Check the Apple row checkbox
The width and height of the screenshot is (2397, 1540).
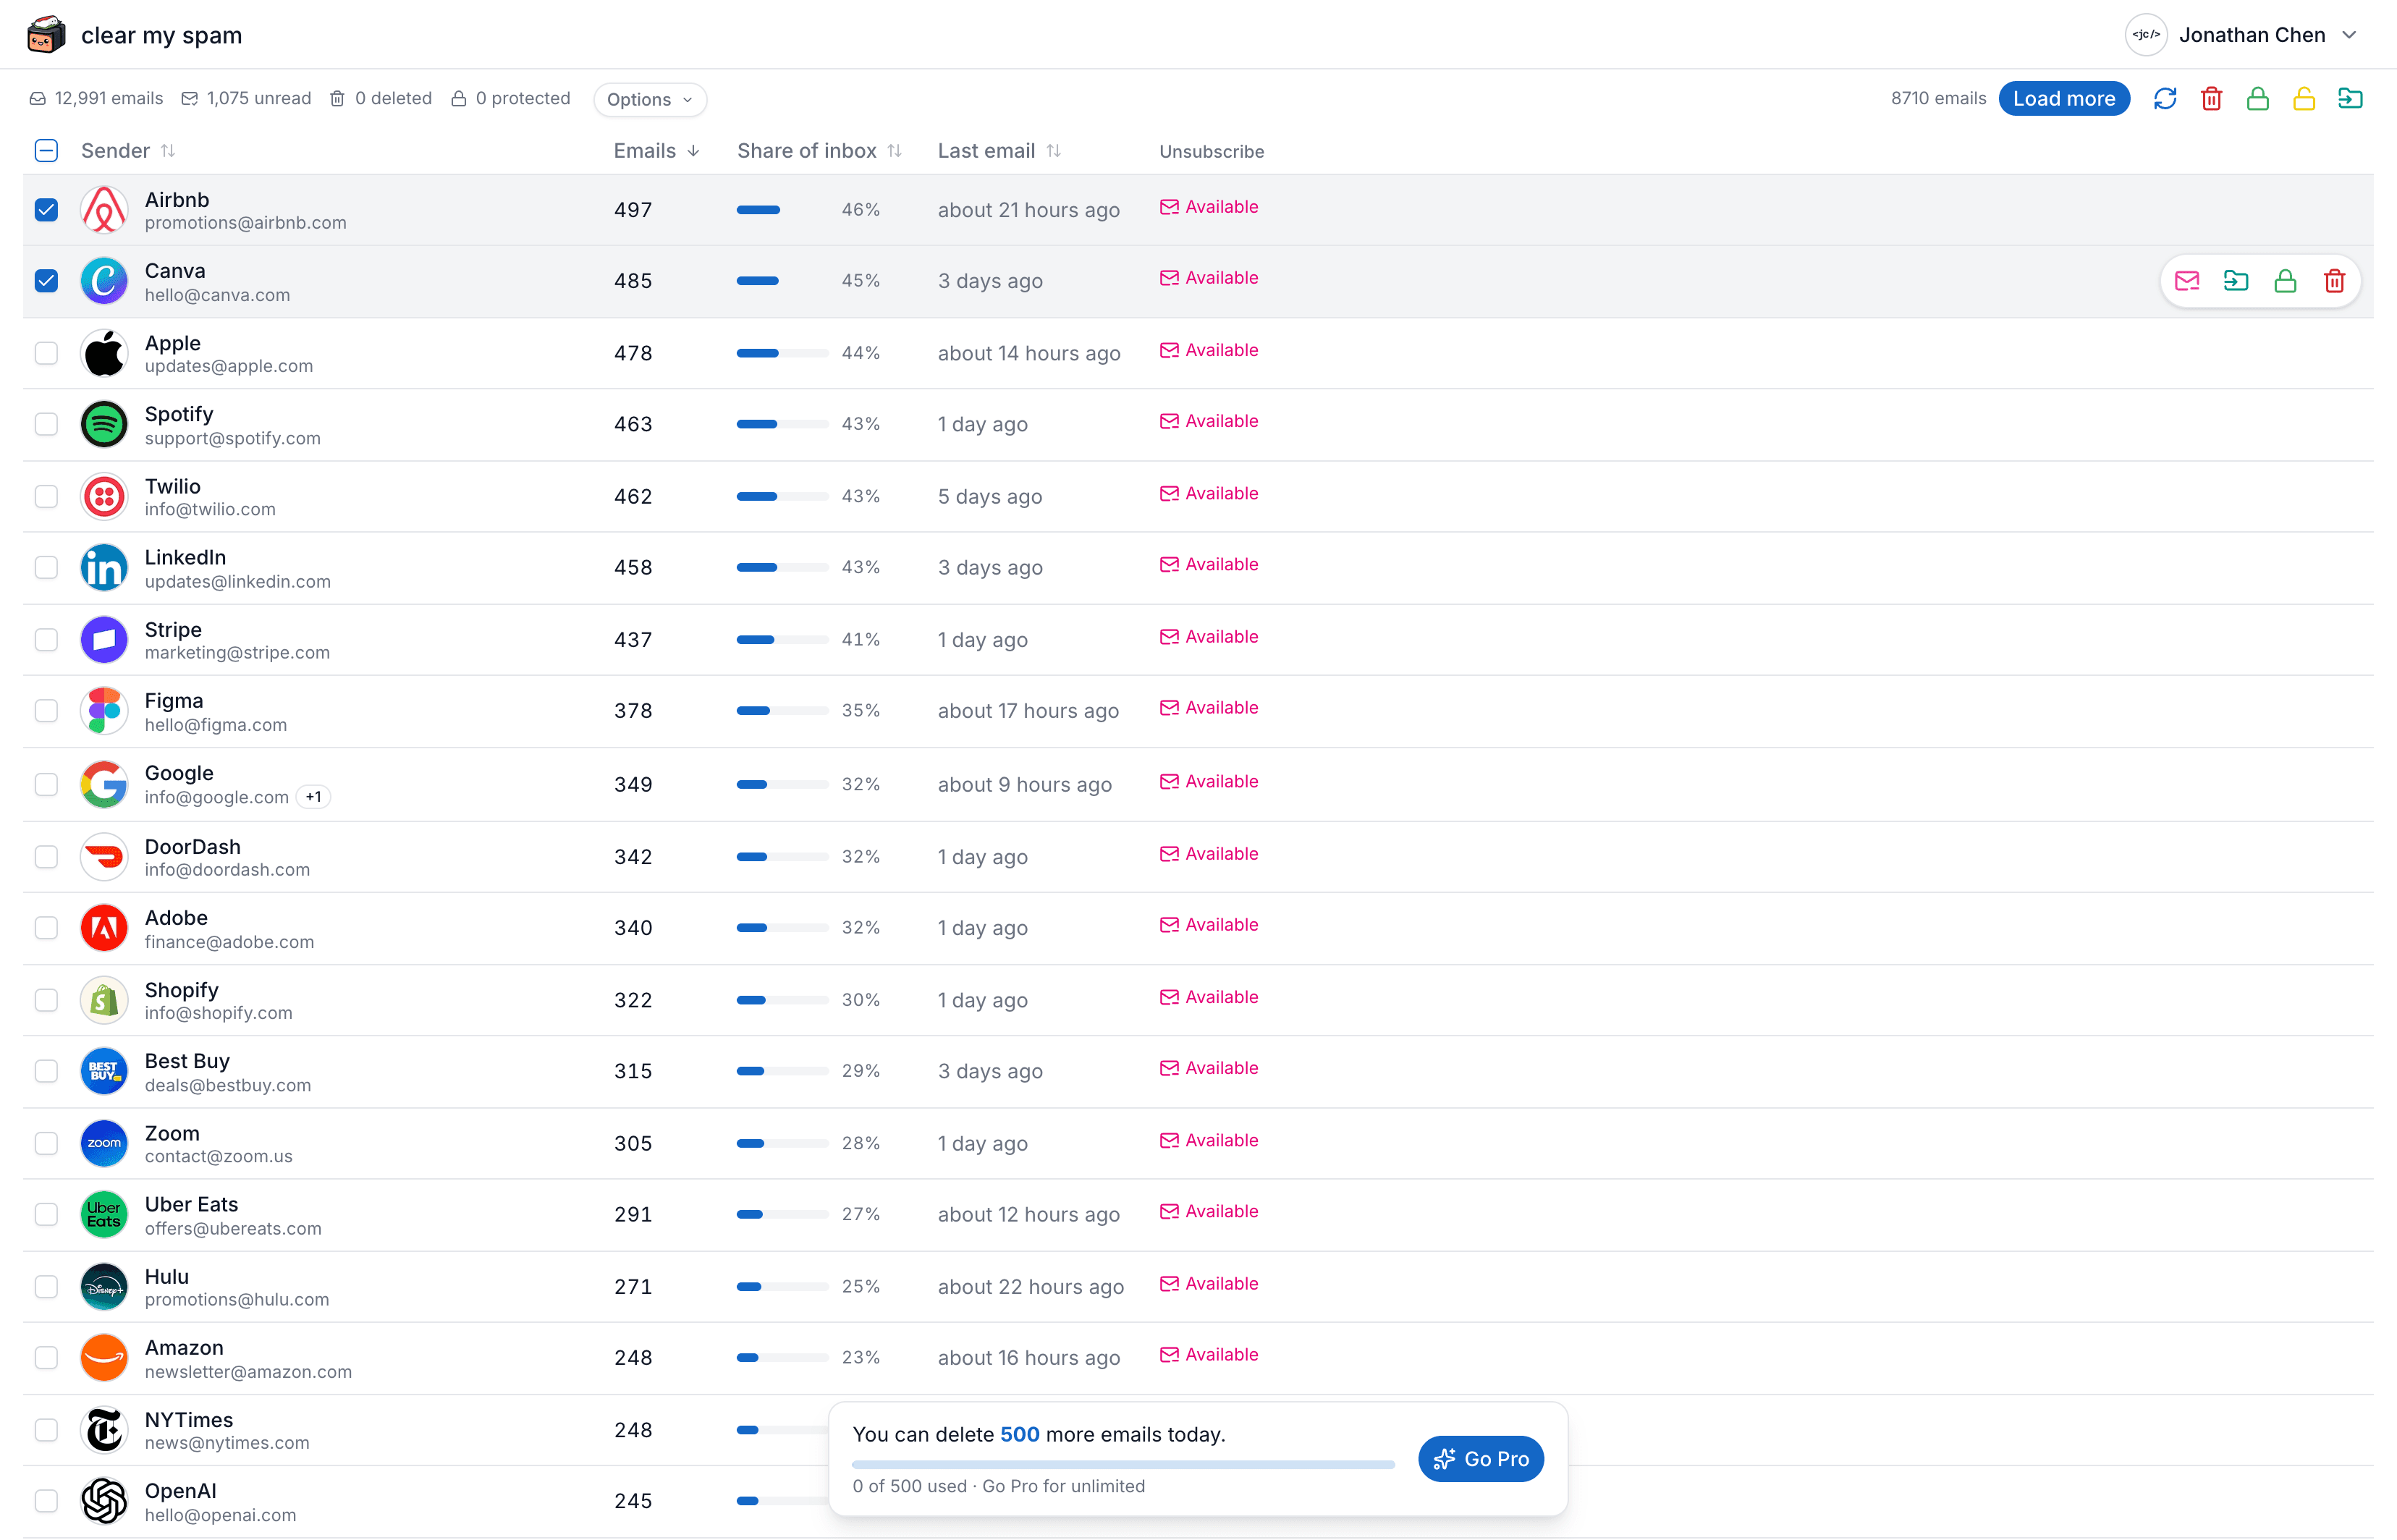46,353
